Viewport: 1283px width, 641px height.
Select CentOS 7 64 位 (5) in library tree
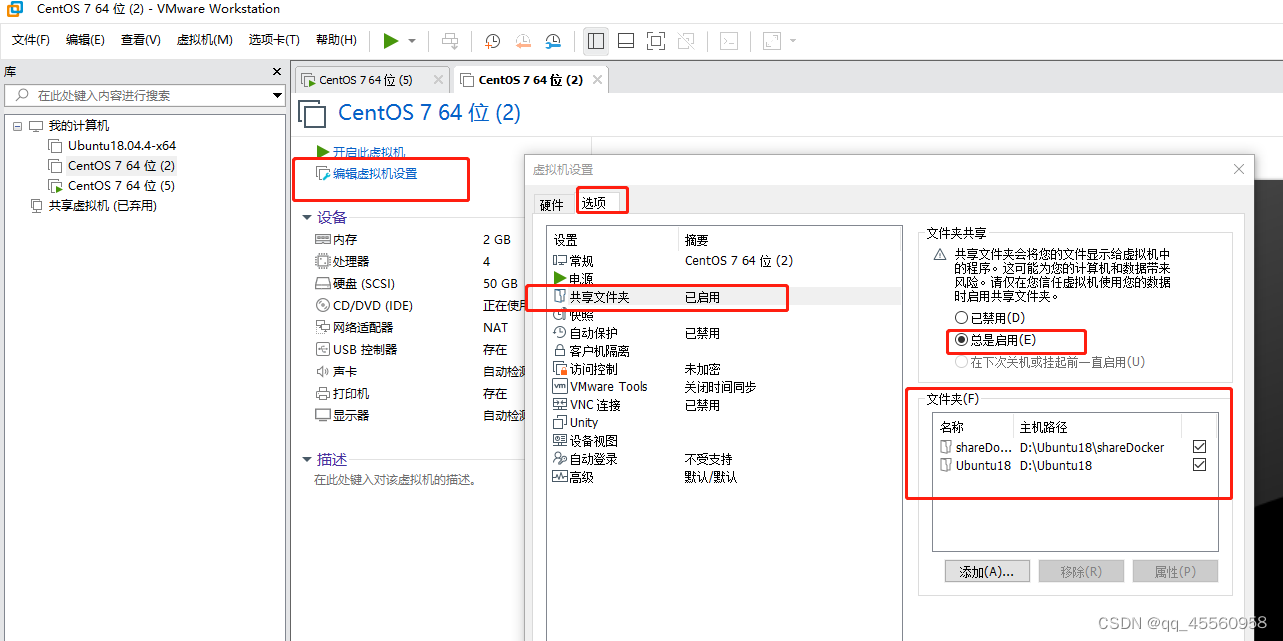(x=121, y=186)
